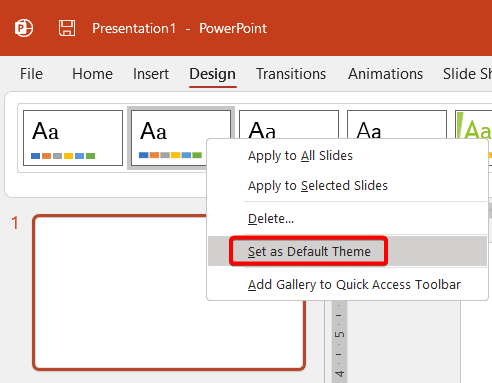
Task: Select the fourth theme thumbnail in the gallery
Action: pyautogui.click(x=397, y=125)
